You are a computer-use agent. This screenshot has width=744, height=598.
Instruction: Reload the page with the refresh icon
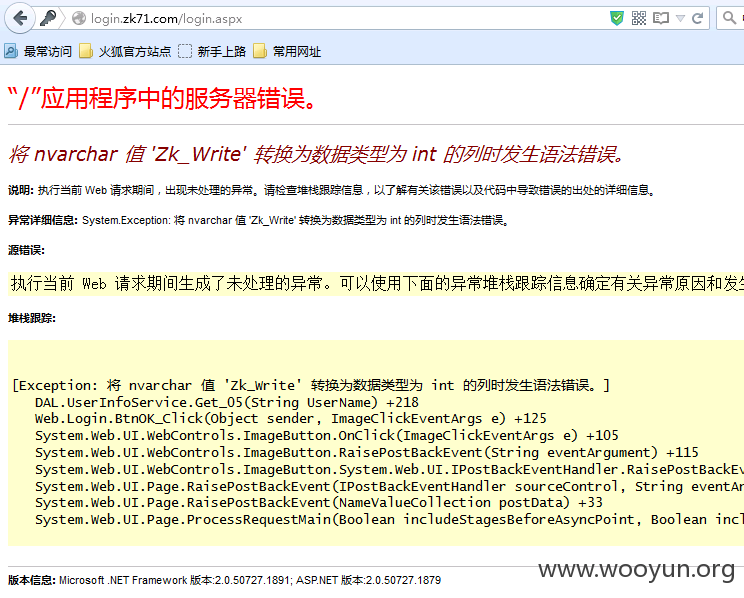click(x=697, y=19)
